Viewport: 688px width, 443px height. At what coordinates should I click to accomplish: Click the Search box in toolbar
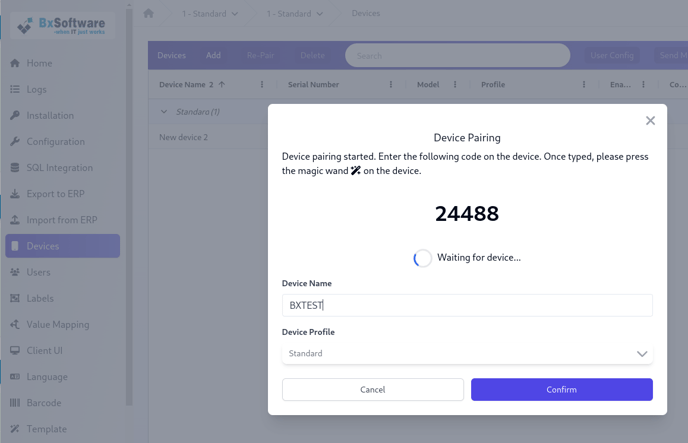[x=458, y=56]
